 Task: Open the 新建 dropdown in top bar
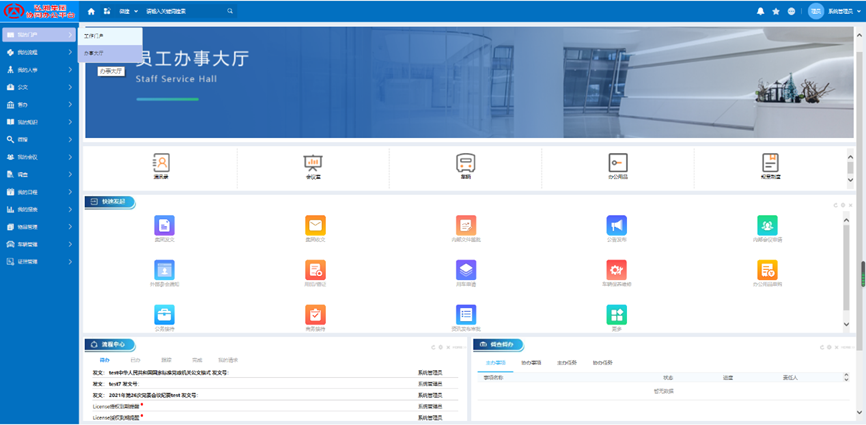tap(129, 11)
